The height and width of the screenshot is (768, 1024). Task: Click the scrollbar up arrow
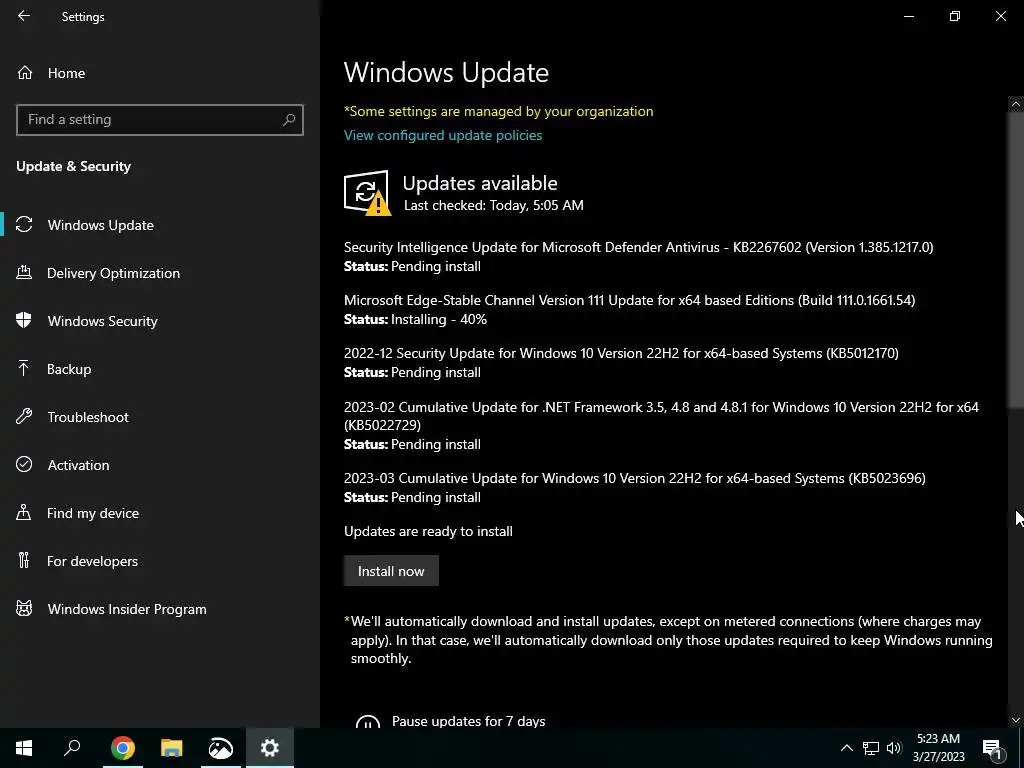[1016, 104]
